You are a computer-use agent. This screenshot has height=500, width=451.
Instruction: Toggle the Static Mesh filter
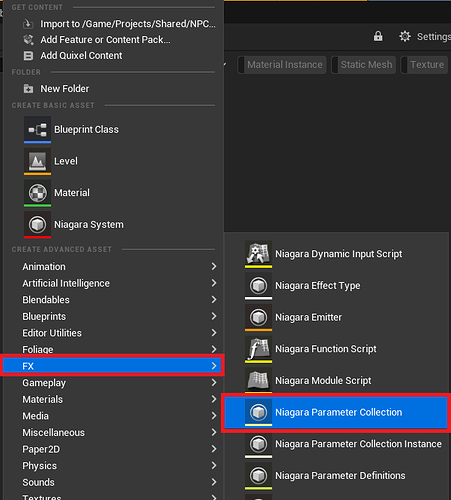[363, 65]
